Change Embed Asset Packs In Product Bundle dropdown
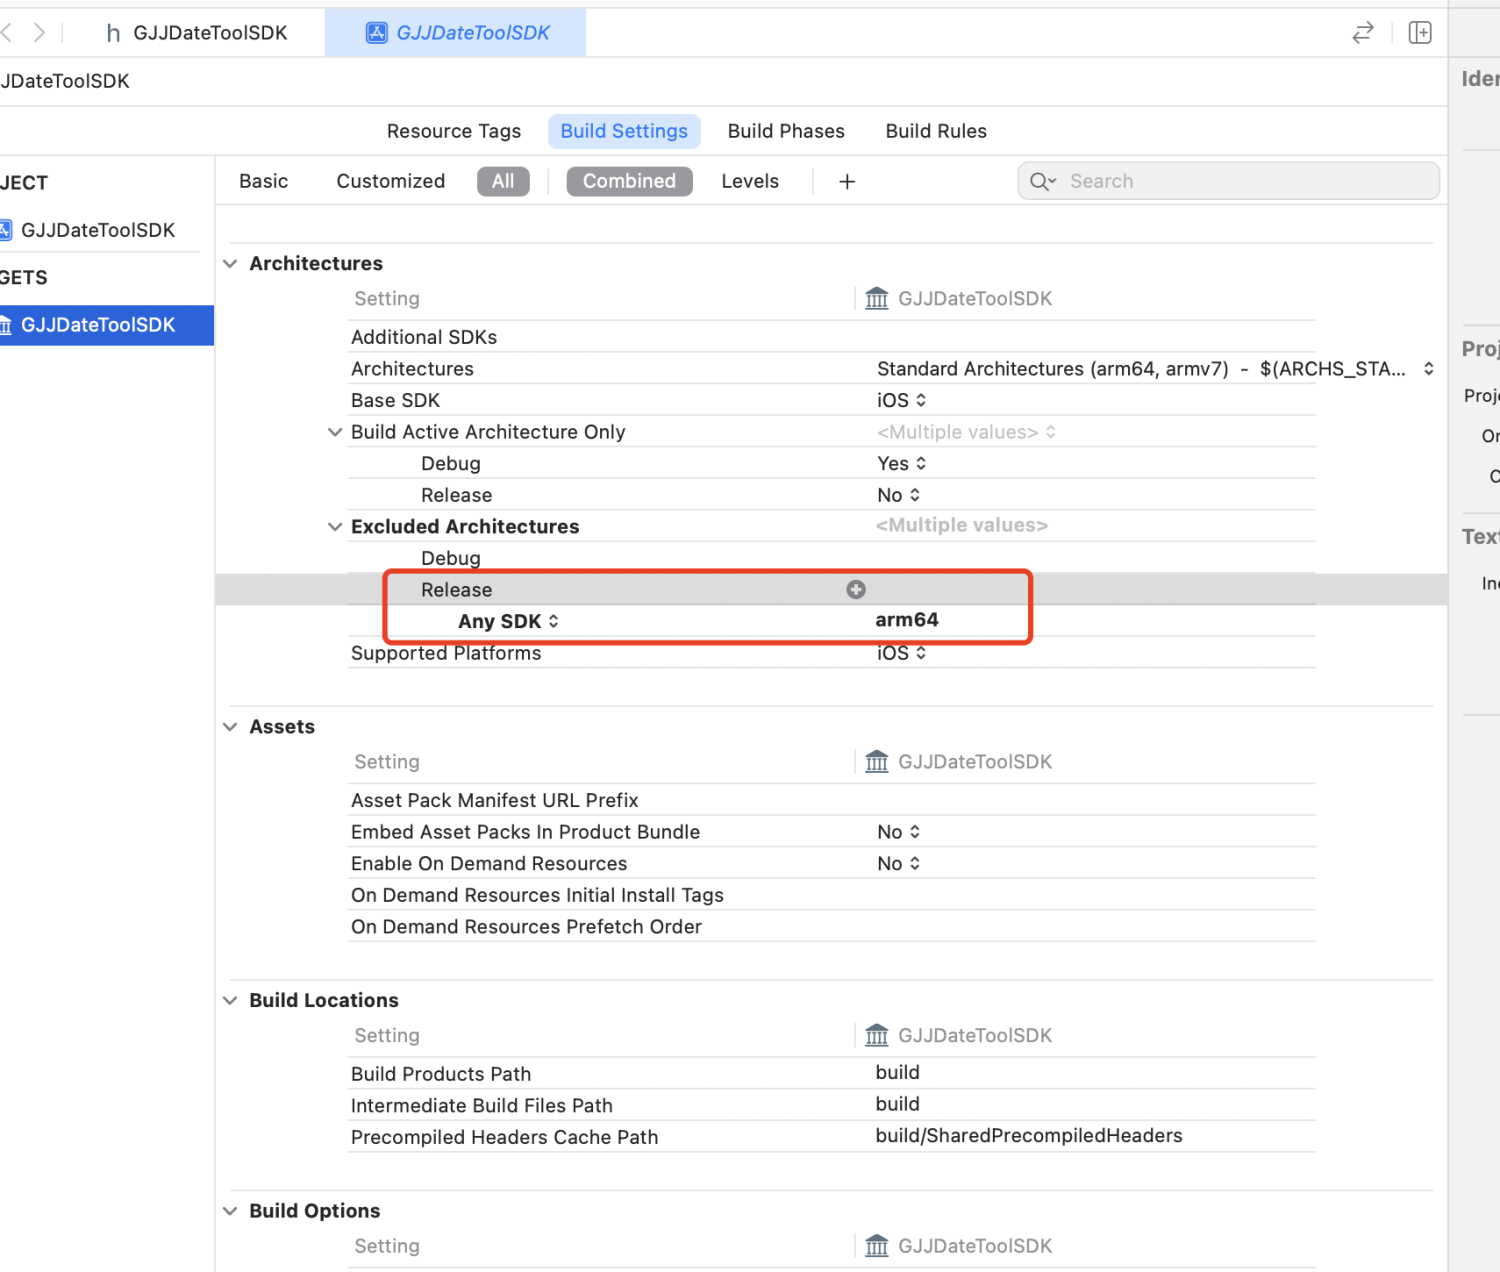Viewport: 1500px width, 1272px height. 899,832
